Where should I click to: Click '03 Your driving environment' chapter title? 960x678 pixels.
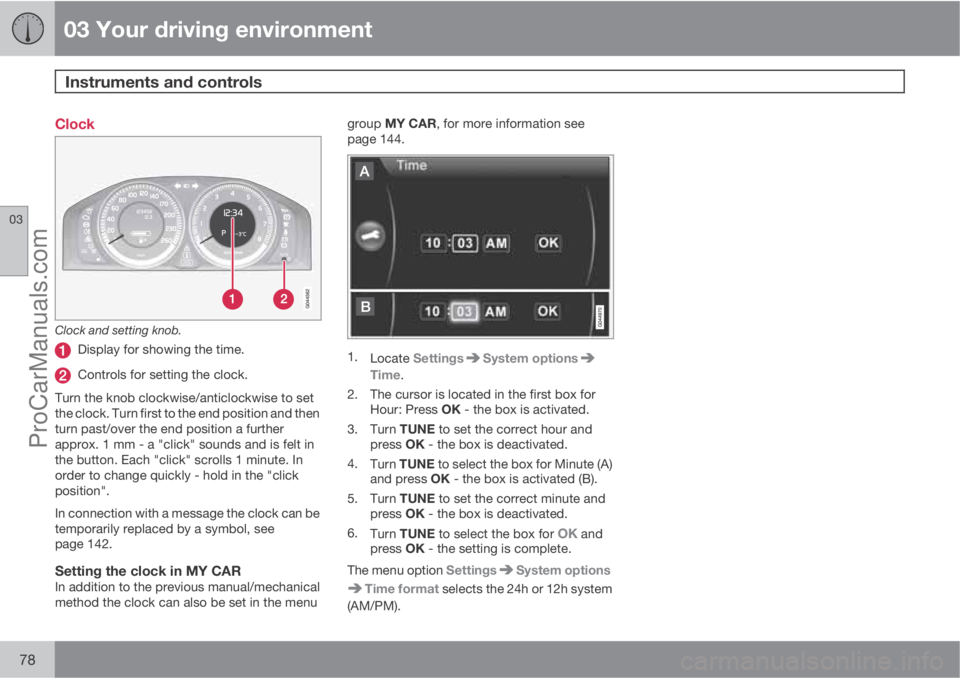click(x=218, y=29)
